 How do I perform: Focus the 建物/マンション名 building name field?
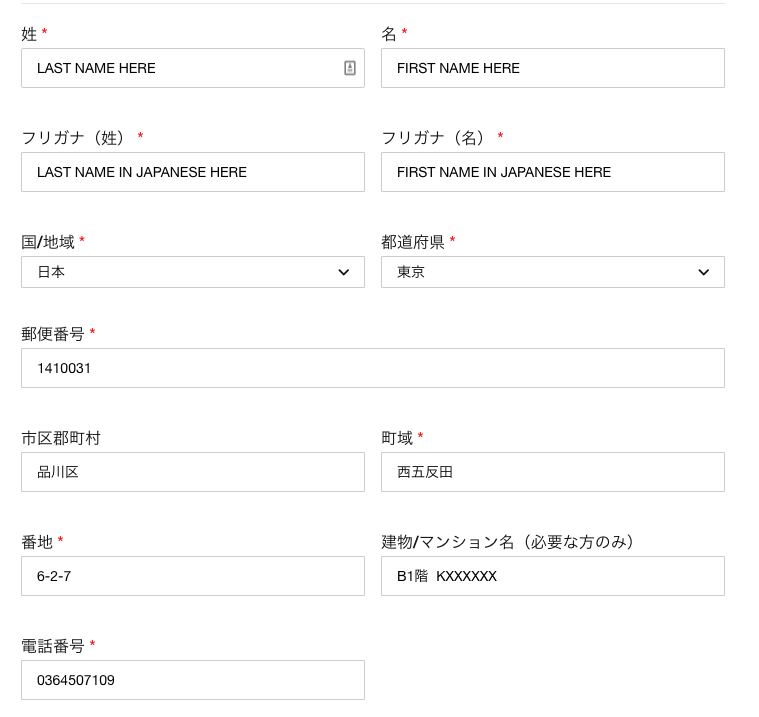[553, 576]
